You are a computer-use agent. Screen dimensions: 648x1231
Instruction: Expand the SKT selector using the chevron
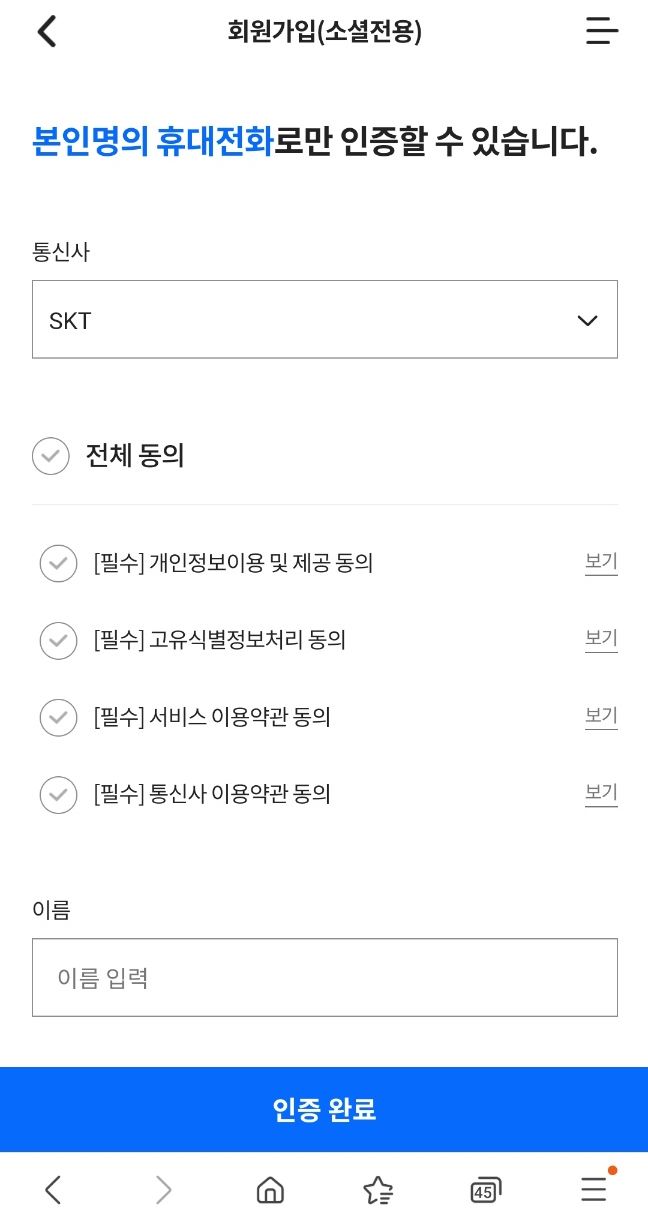coord(586,319)
